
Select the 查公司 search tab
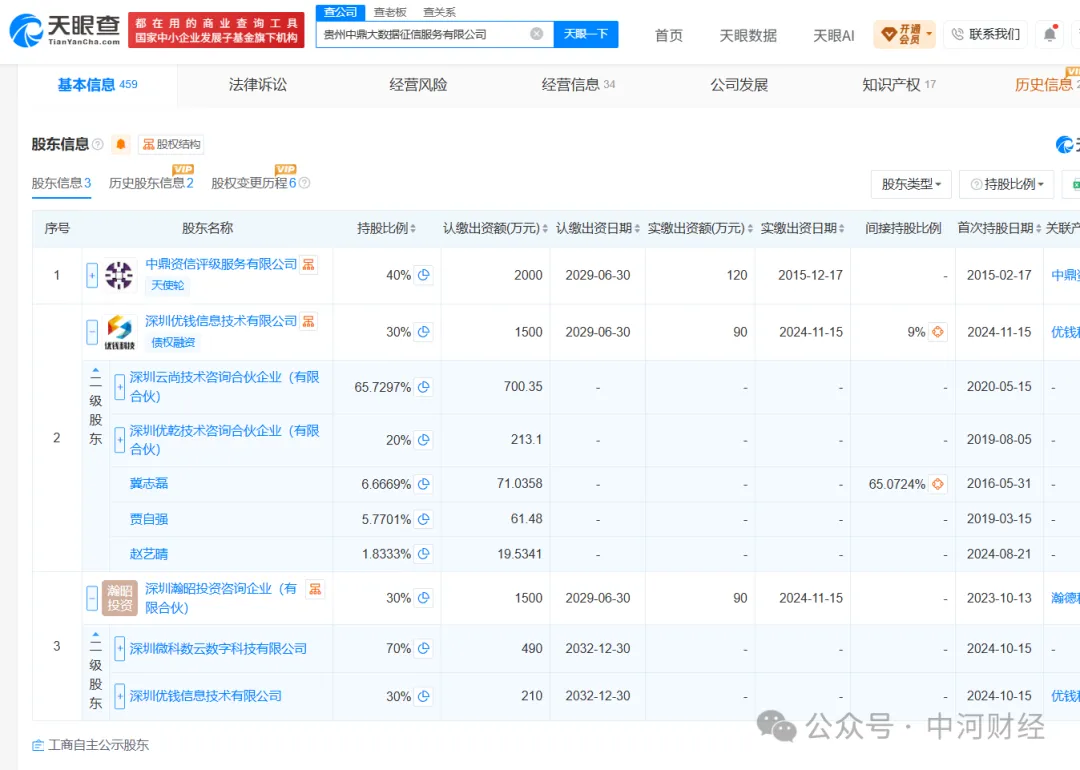(x=340, y=12)
